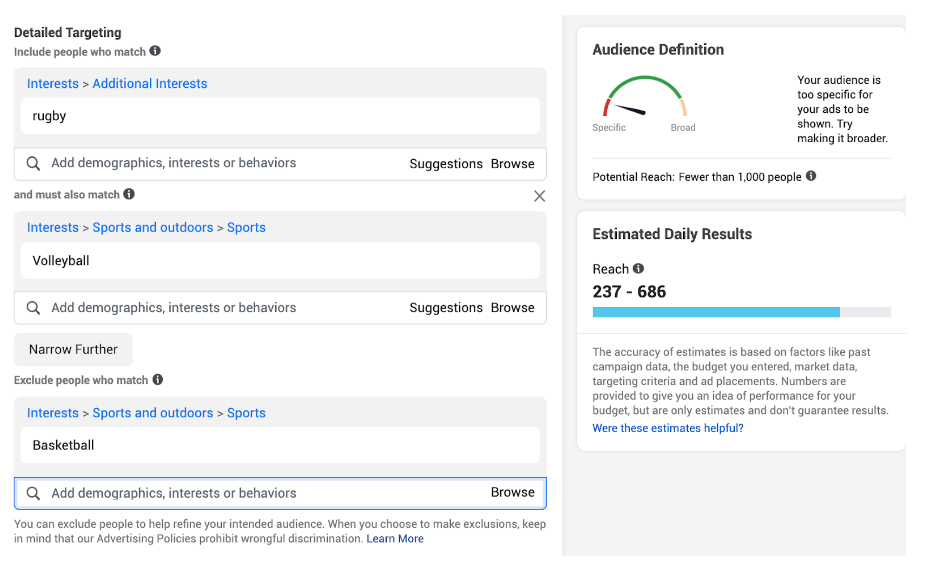Click the Audience Definition gauge meter

pyautogui.click(x=644, y=101)
